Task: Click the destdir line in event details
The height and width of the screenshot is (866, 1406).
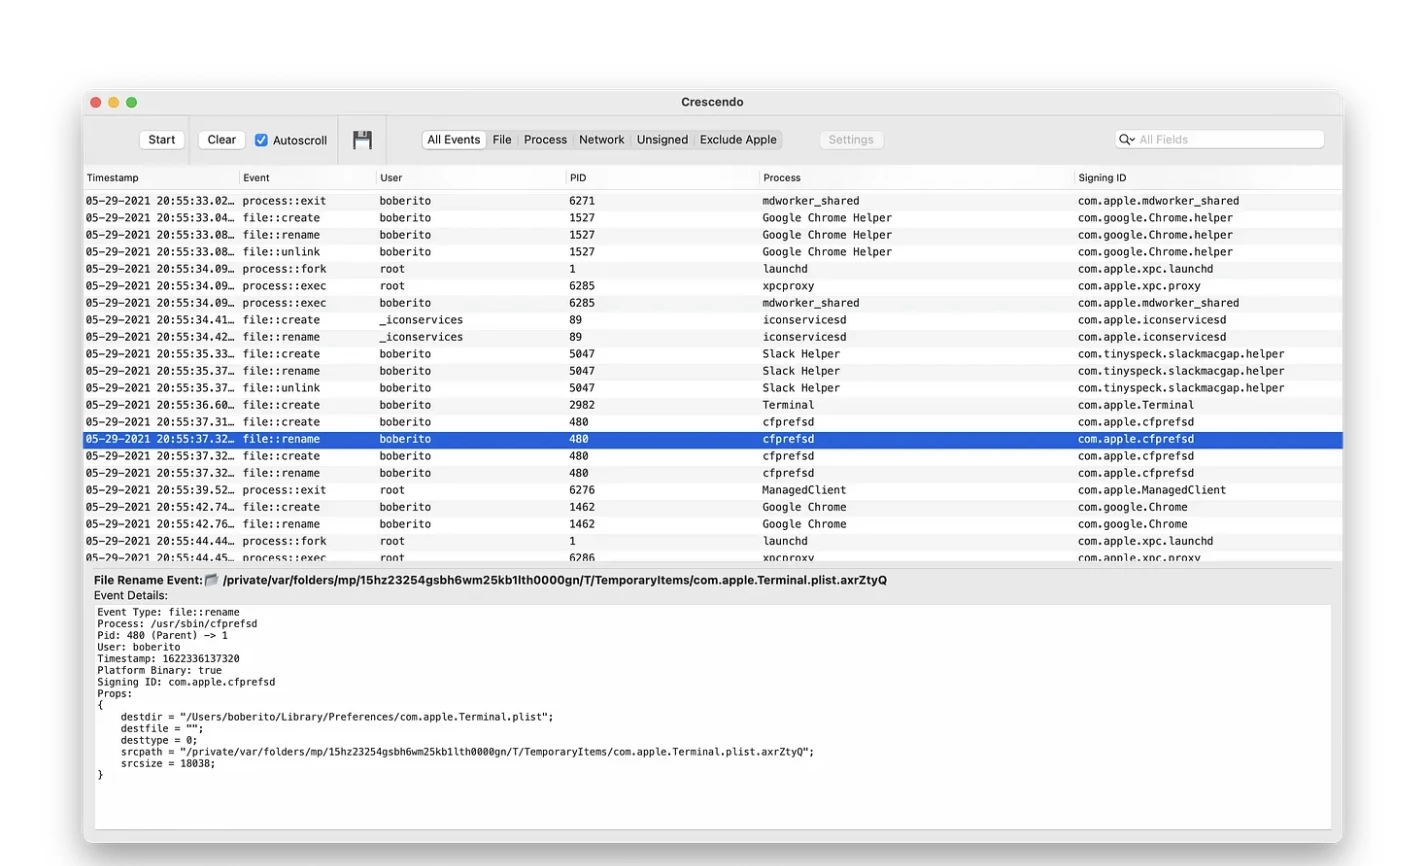Action: 337,717
